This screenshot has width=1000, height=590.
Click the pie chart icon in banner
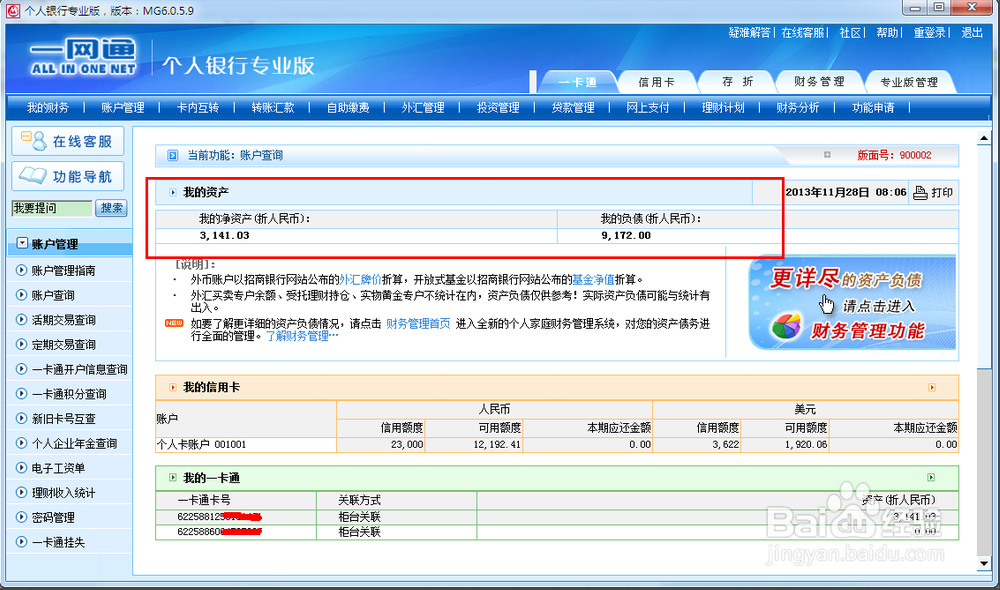(x=785, y=326)
